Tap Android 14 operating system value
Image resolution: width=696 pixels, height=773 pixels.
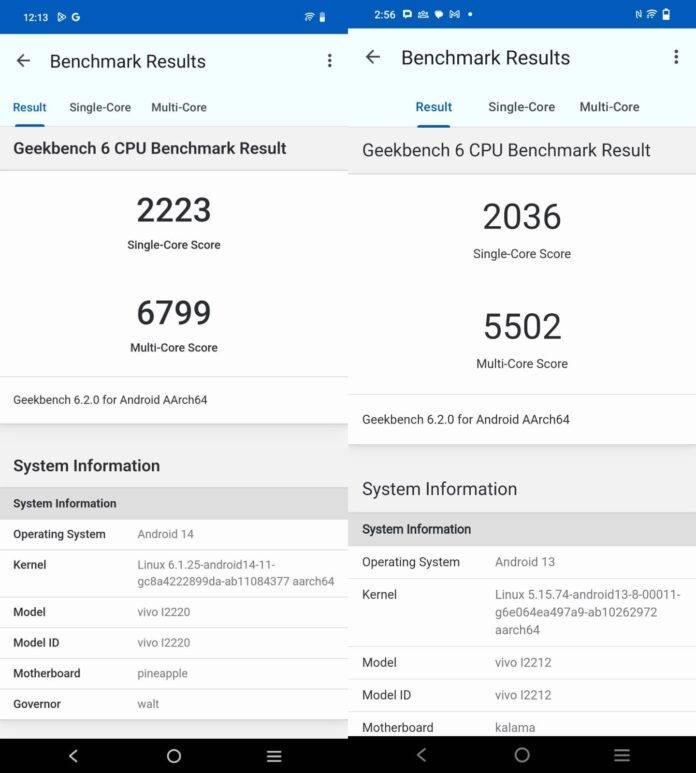166,534
